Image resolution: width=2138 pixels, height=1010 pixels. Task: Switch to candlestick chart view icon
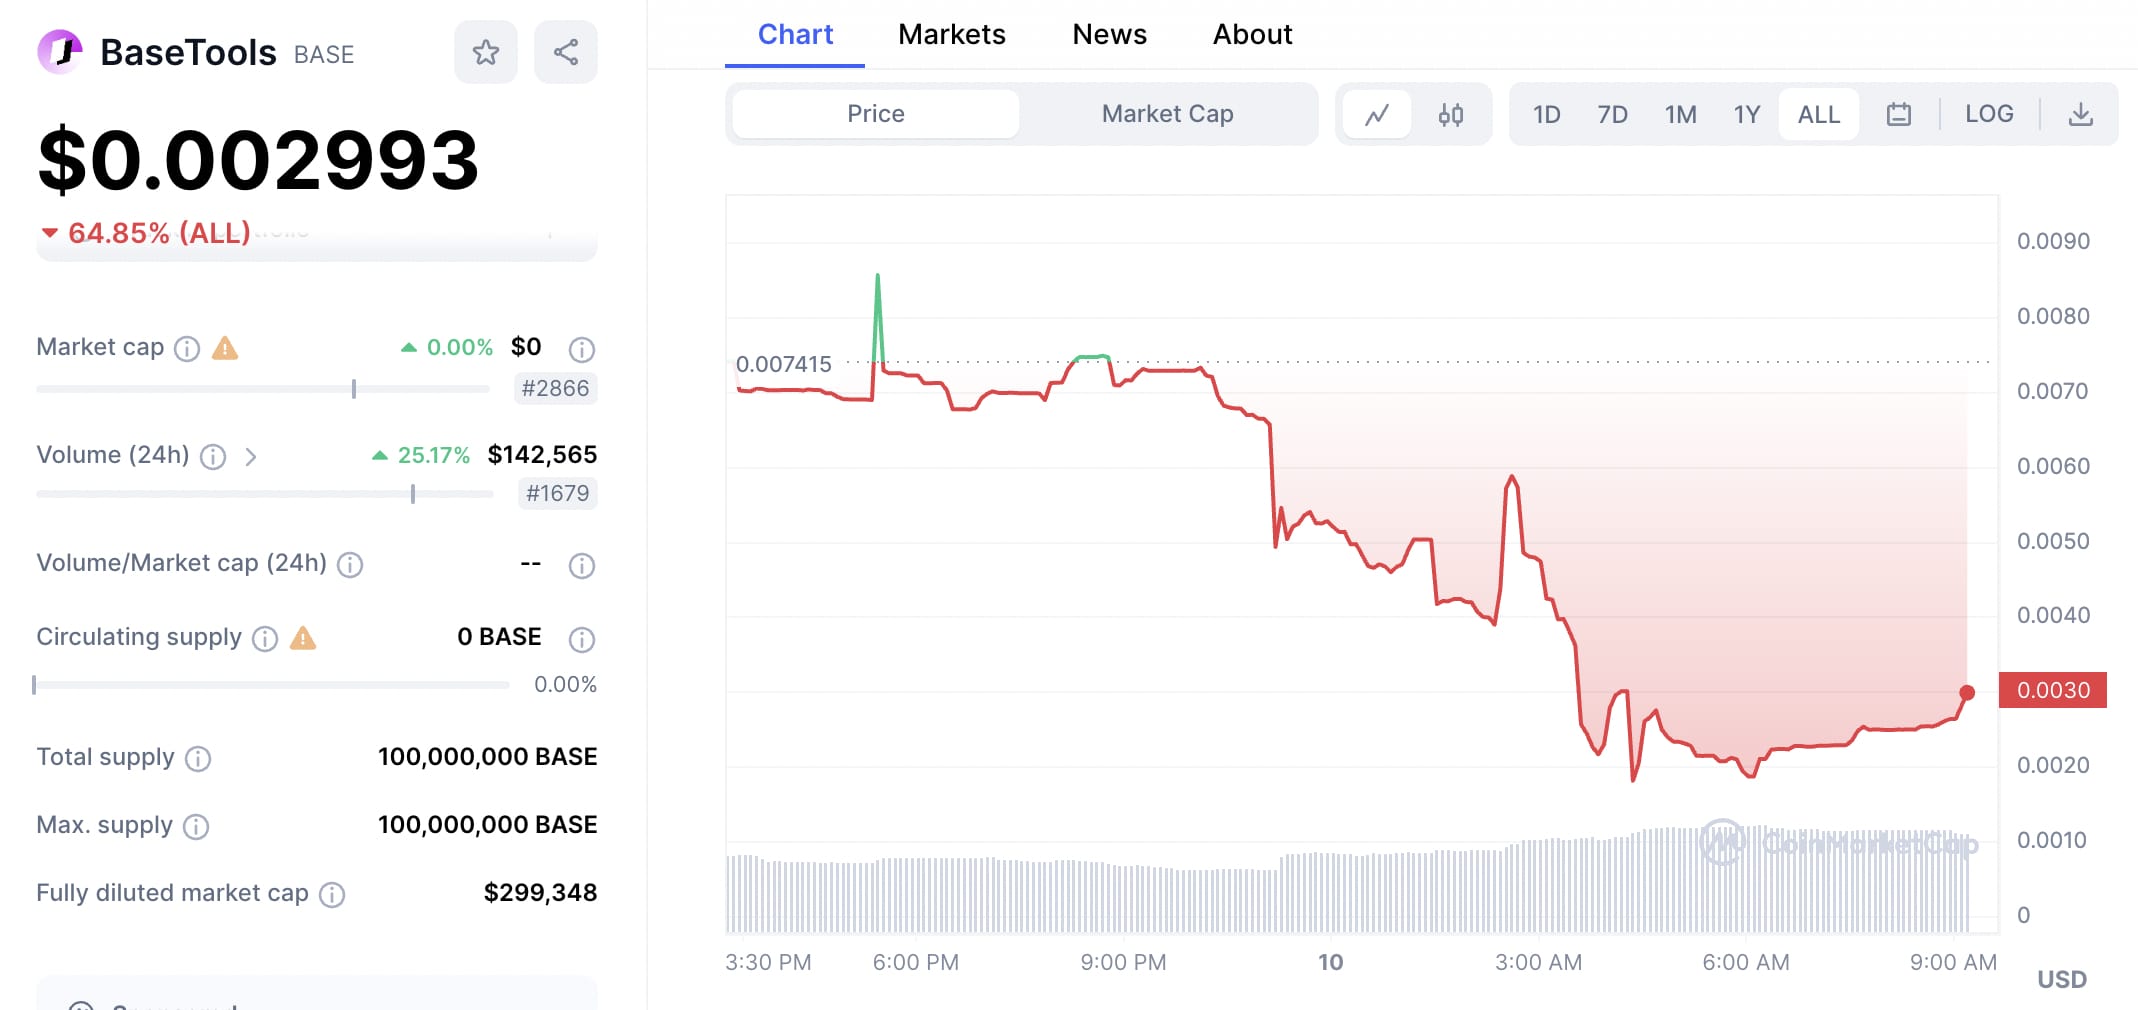click(x=1450, y=114)
